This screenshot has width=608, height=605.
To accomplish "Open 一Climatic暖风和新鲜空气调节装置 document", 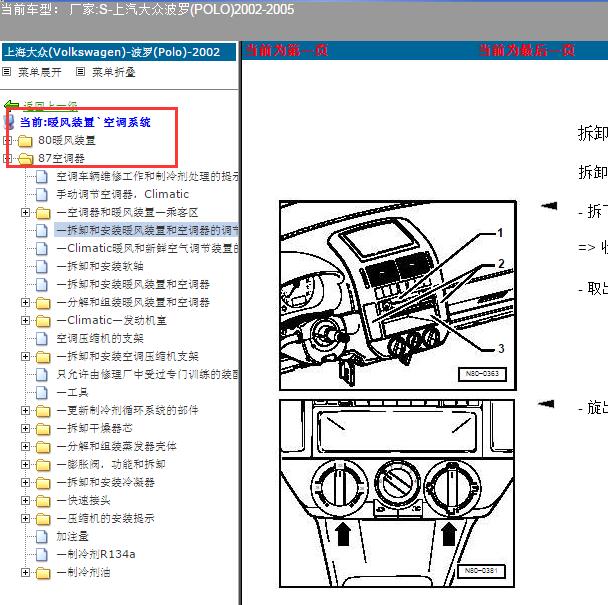I will click(147, 248).
